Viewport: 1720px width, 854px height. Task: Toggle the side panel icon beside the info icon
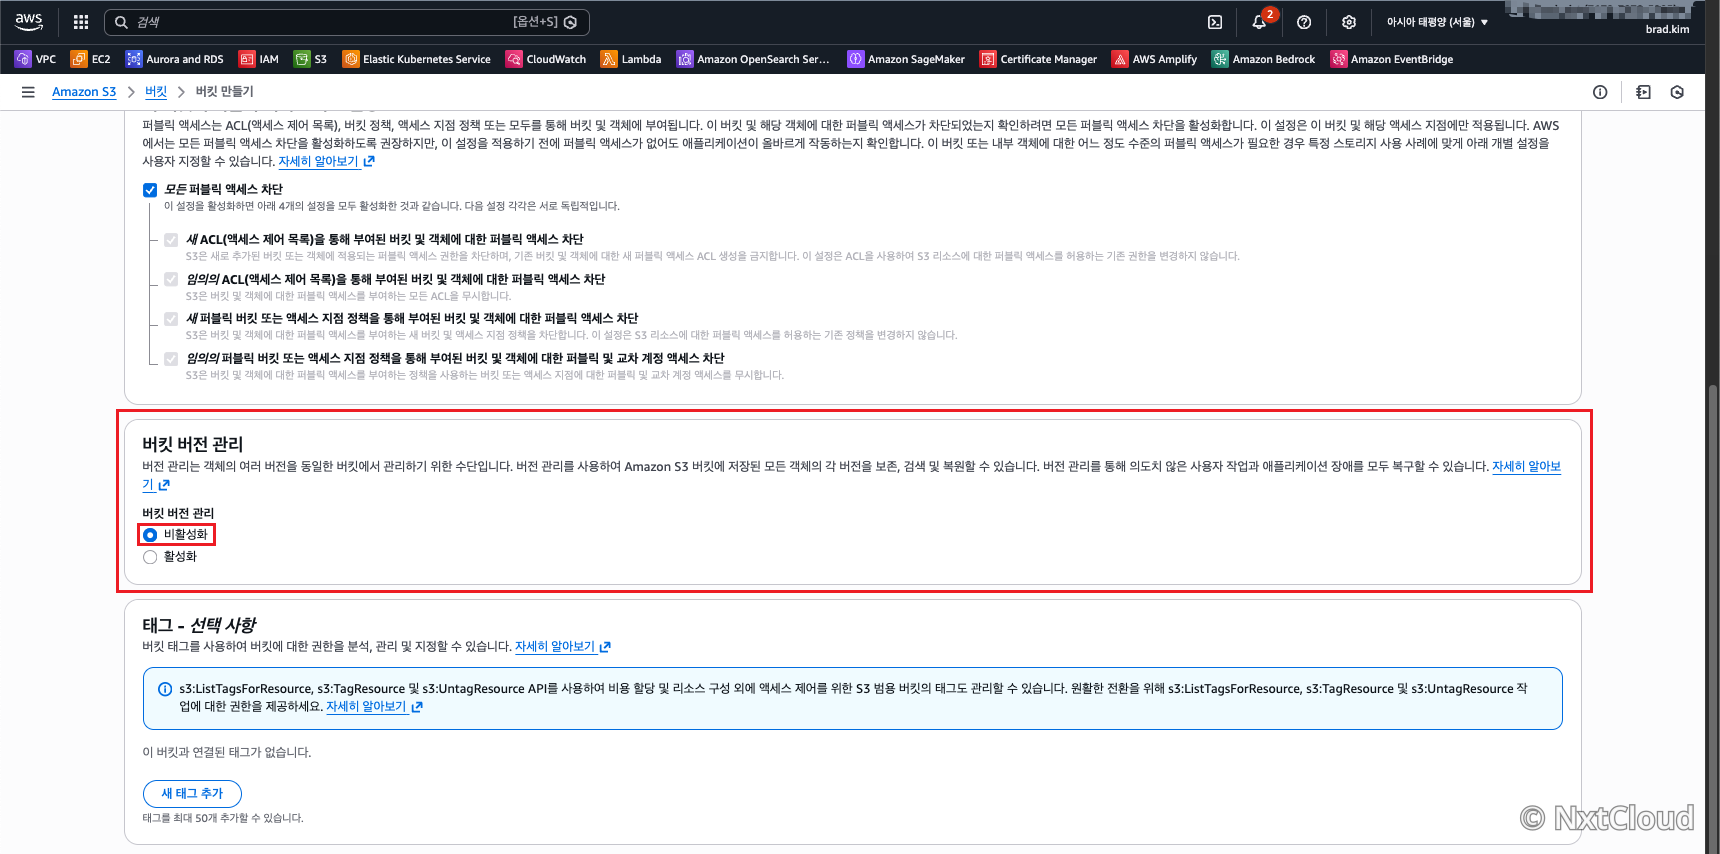click(1643, 92)
